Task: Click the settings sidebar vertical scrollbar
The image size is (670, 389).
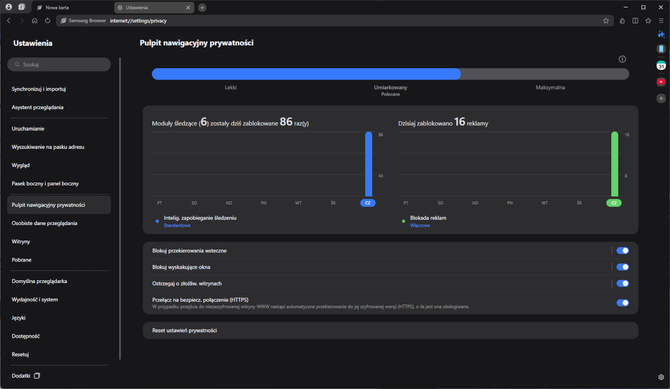Action: pyautogui.click(x=120, y=209)
